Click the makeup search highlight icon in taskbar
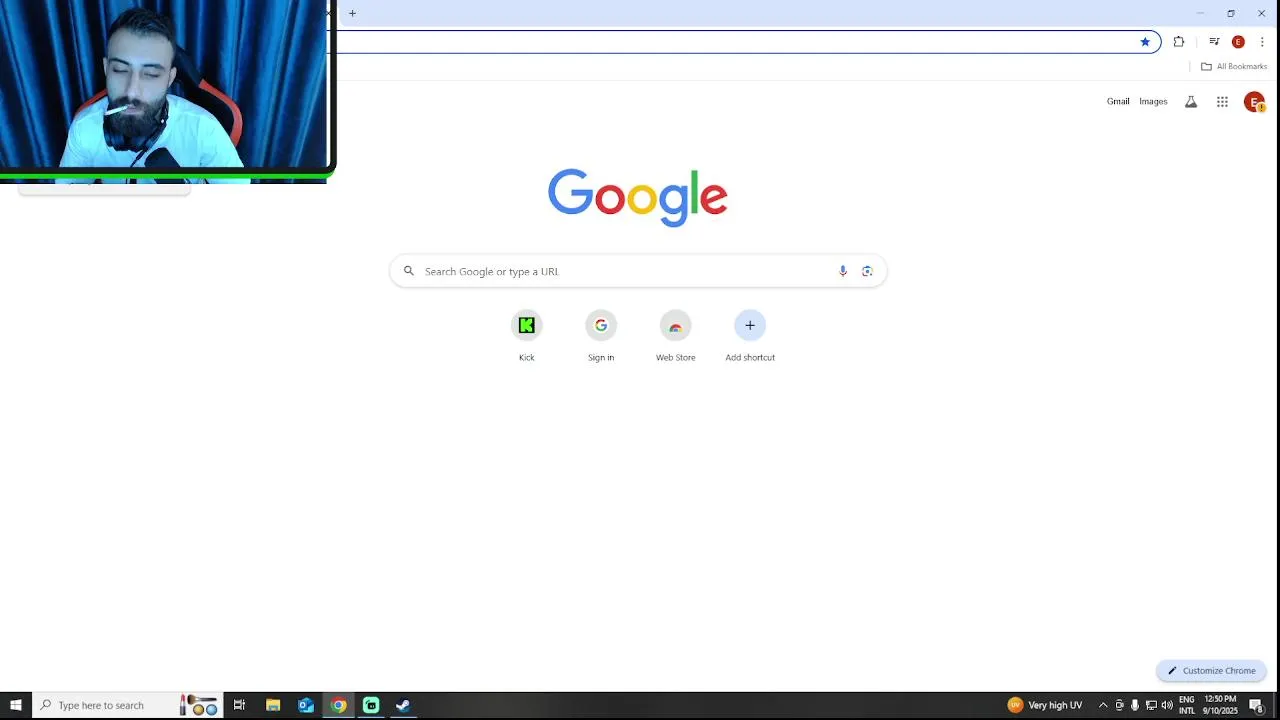 coord(198,705)
